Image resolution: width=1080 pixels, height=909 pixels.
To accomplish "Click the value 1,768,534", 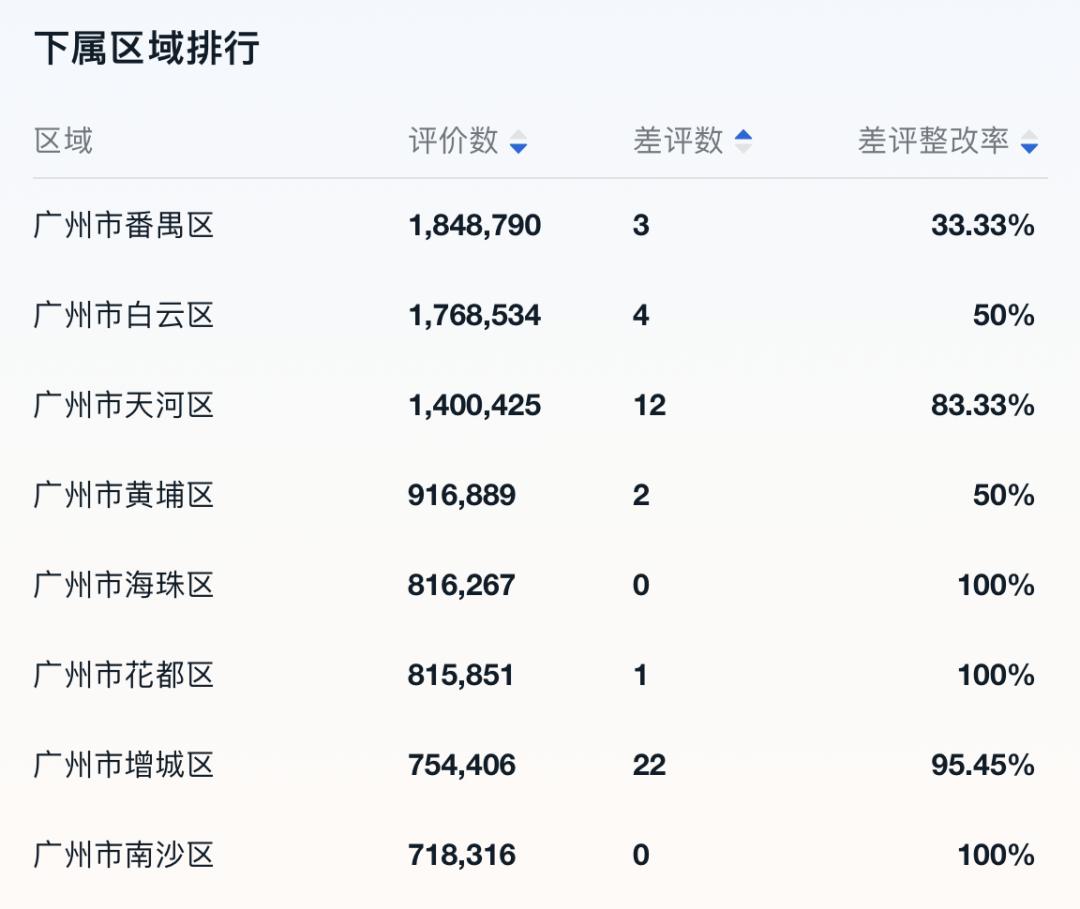I will coord(475,316).
